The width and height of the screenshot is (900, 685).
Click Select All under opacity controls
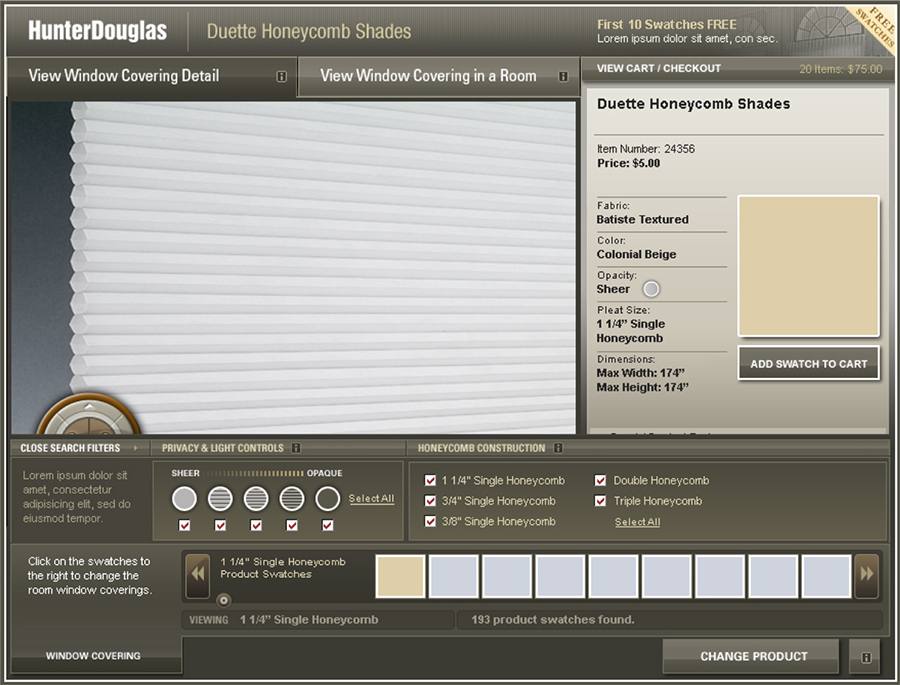click(371, 498)
